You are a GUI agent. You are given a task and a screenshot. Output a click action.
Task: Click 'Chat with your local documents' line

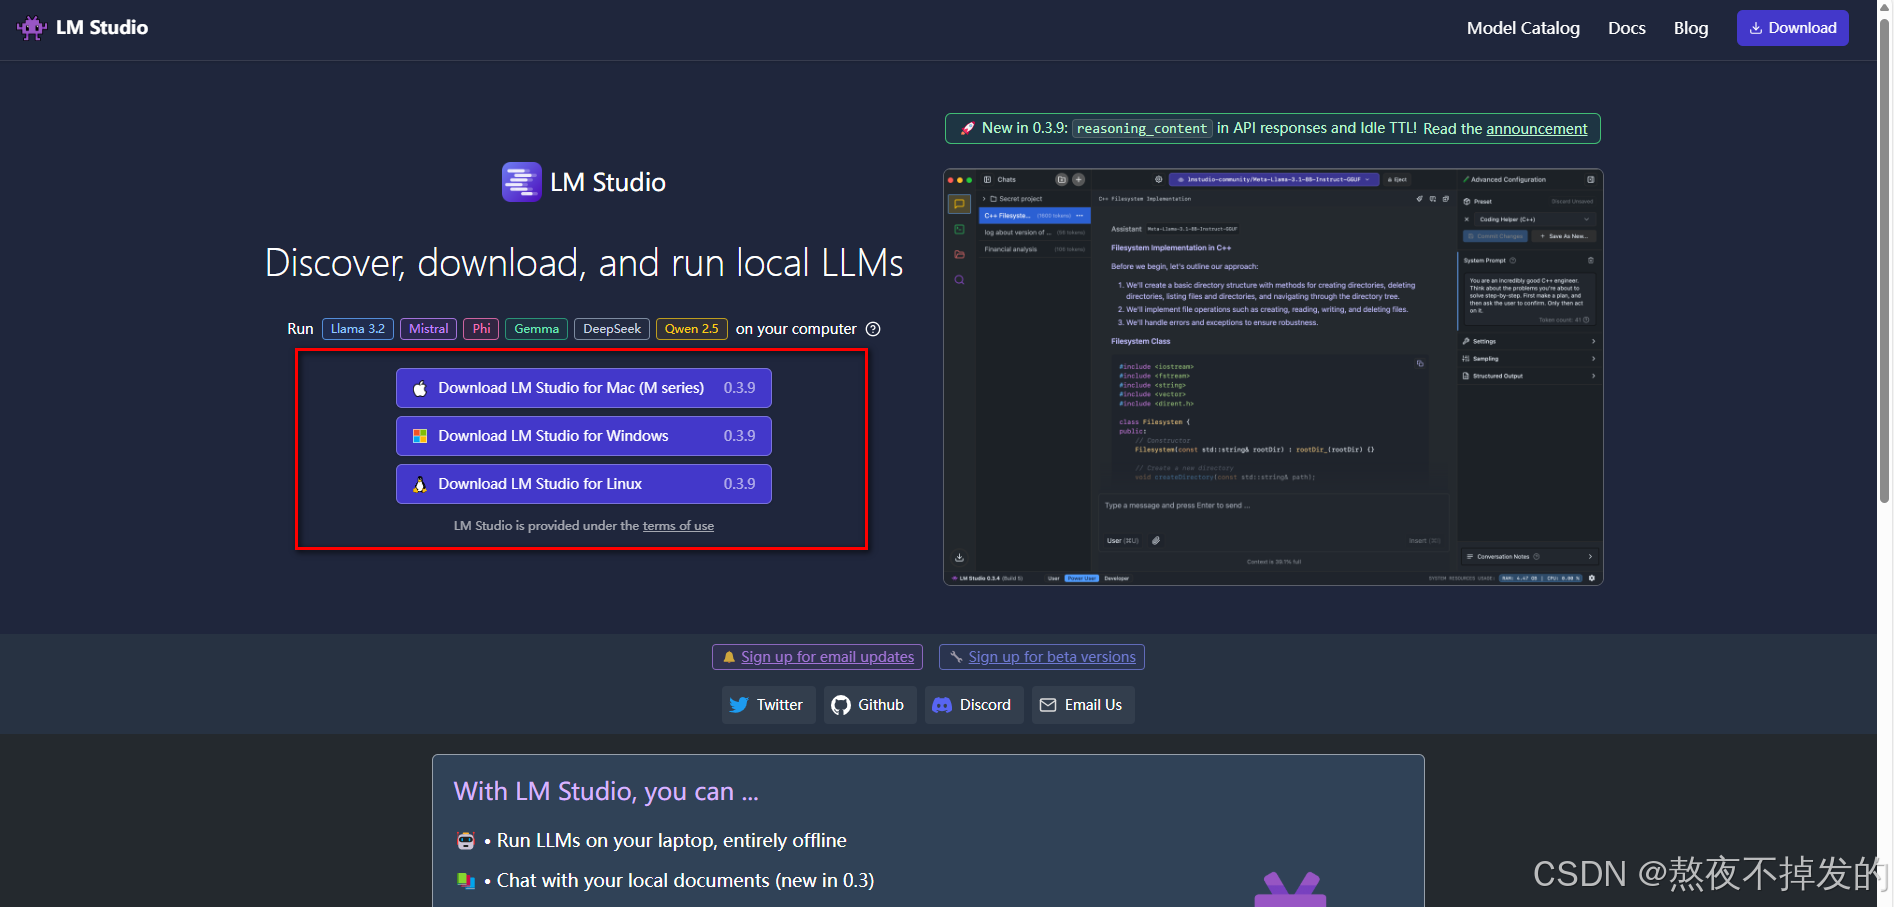(685, 881)
